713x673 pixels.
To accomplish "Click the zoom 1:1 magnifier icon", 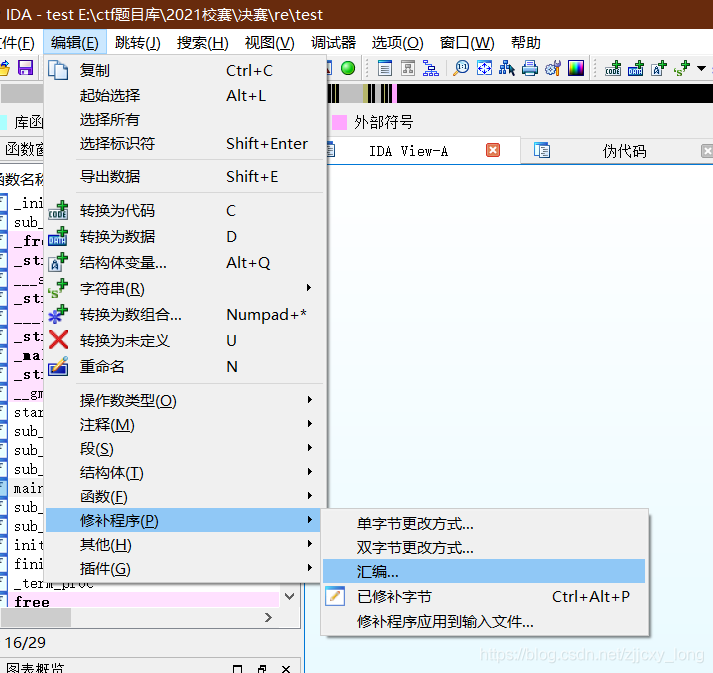I will coord(461,68).
